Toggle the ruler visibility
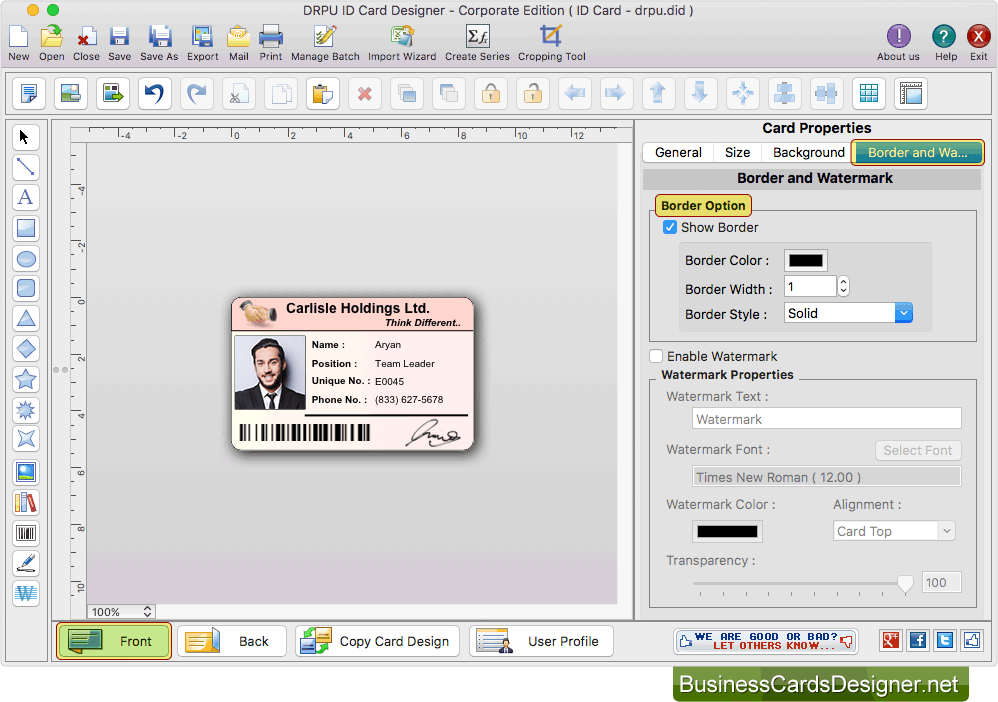The image size is (998, 702). (910, 93)
